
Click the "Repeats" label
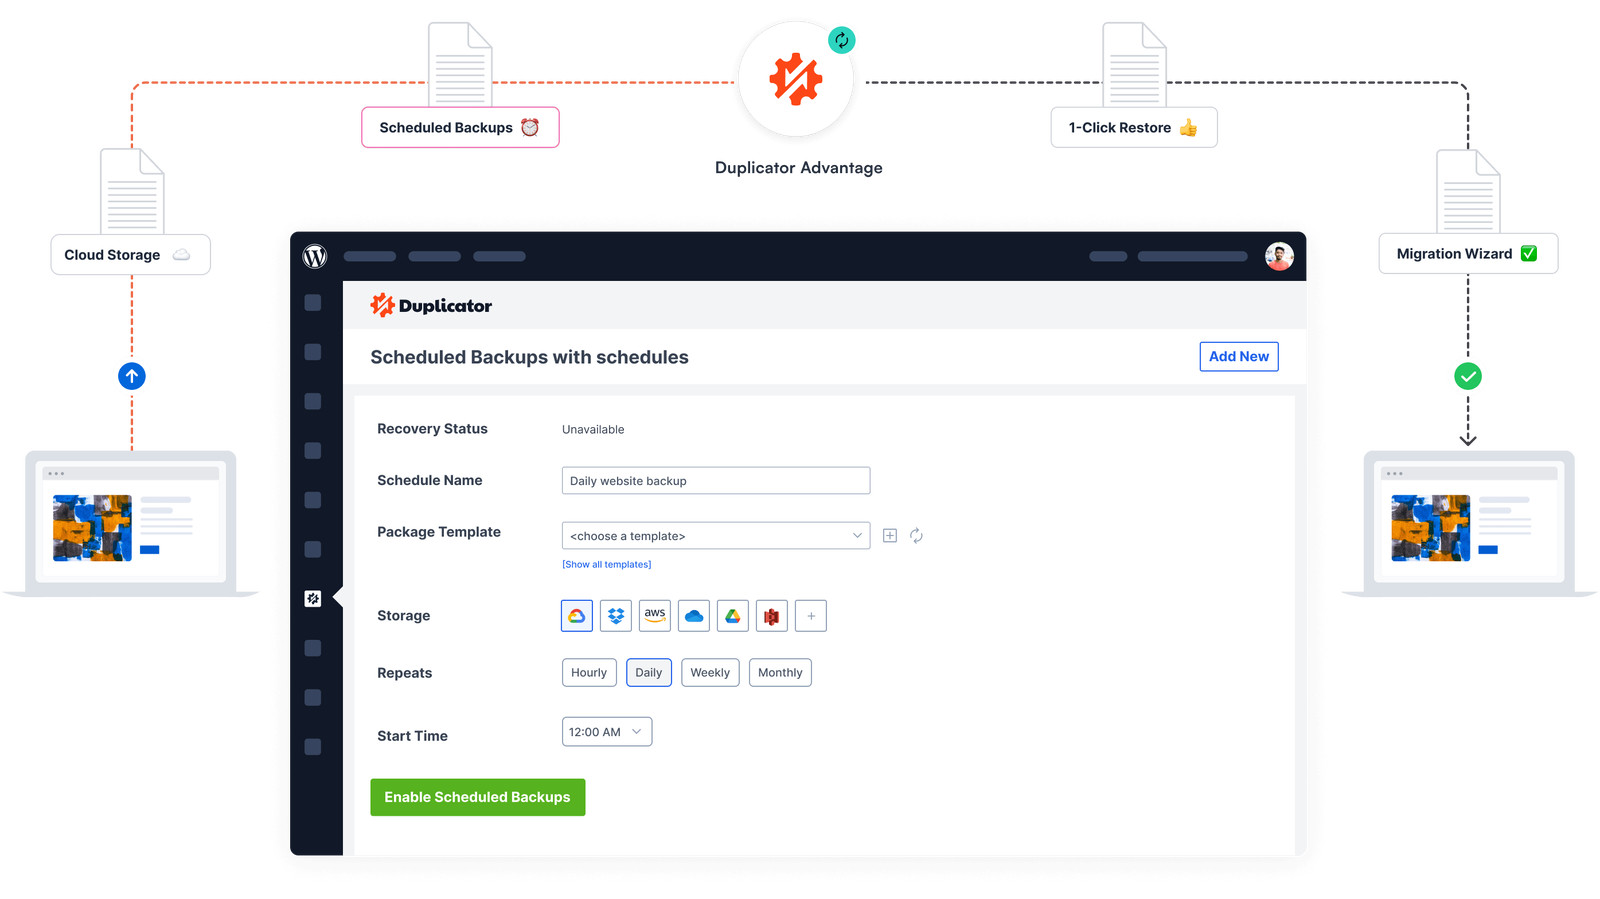point(404,674)
